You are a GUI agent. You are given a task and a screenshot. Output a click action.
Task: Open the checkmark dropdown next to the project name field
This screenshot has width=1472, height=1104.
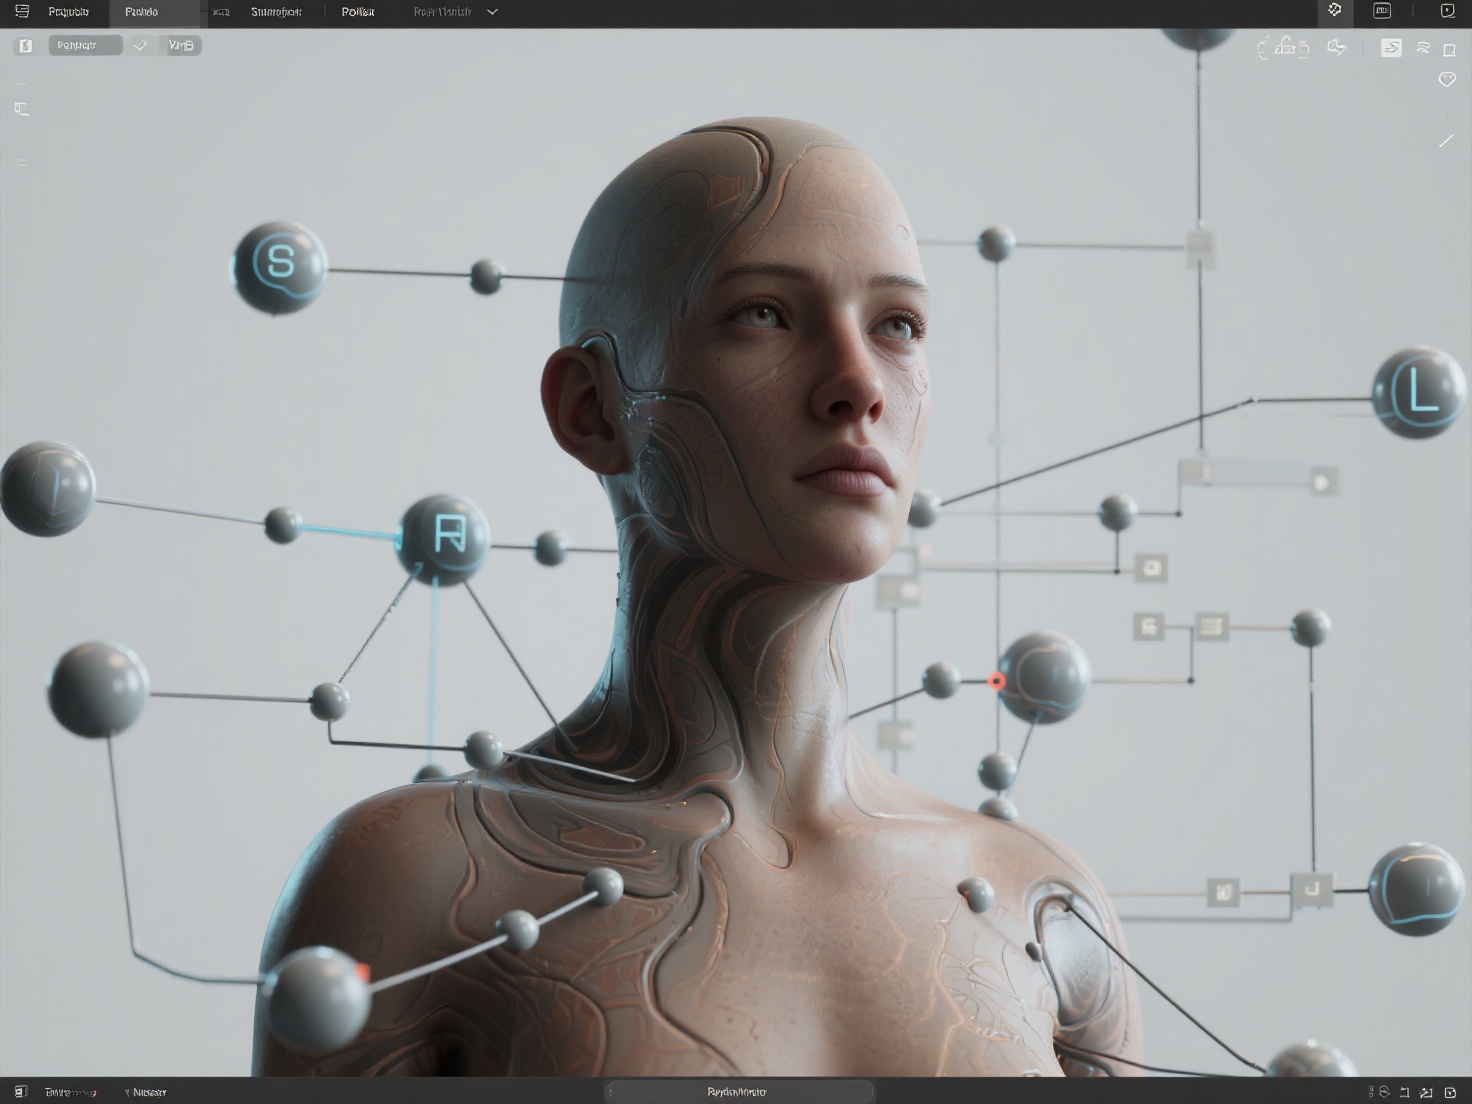pyautogui.click(x=141, y=44)
